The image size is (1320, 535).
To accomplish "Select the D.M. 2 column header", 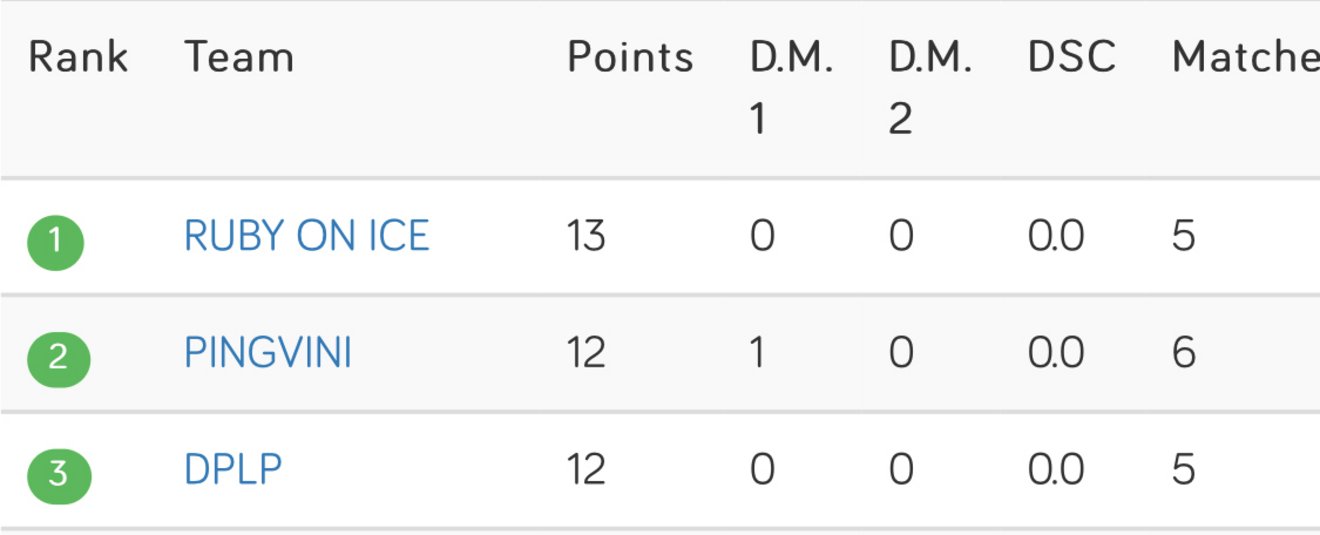I will click(930, 88).
